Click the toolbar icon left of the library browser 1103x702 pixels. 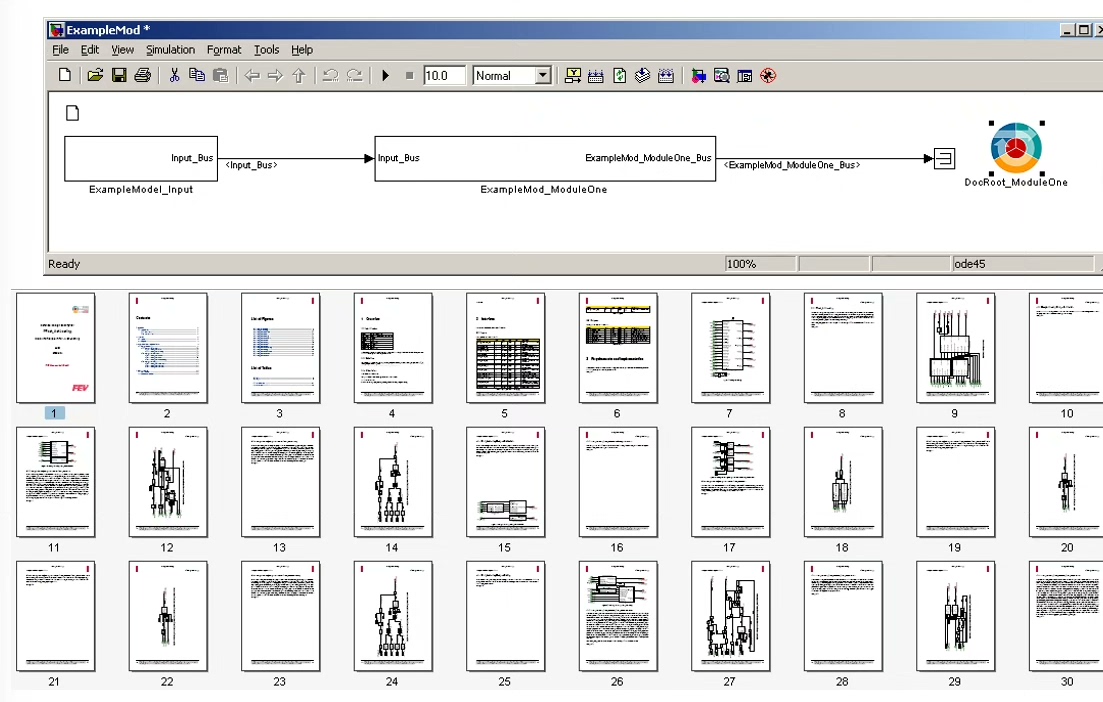point(665,75)
